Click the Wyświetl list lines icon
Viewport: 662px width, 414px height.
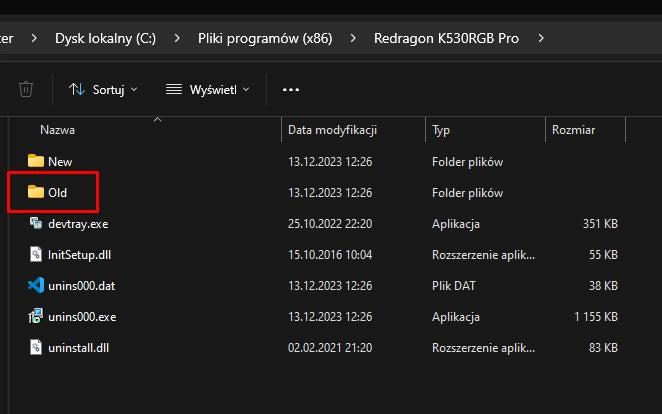pos(174,89)
